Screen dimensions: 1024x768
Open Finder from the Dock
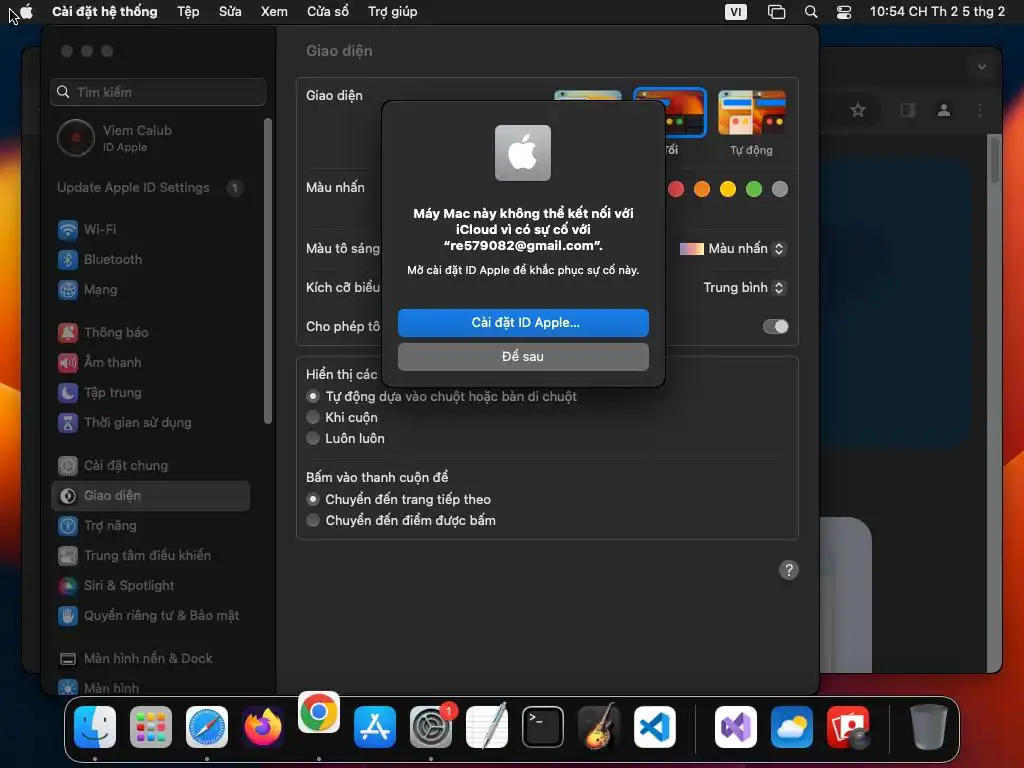tap(95, 727)
